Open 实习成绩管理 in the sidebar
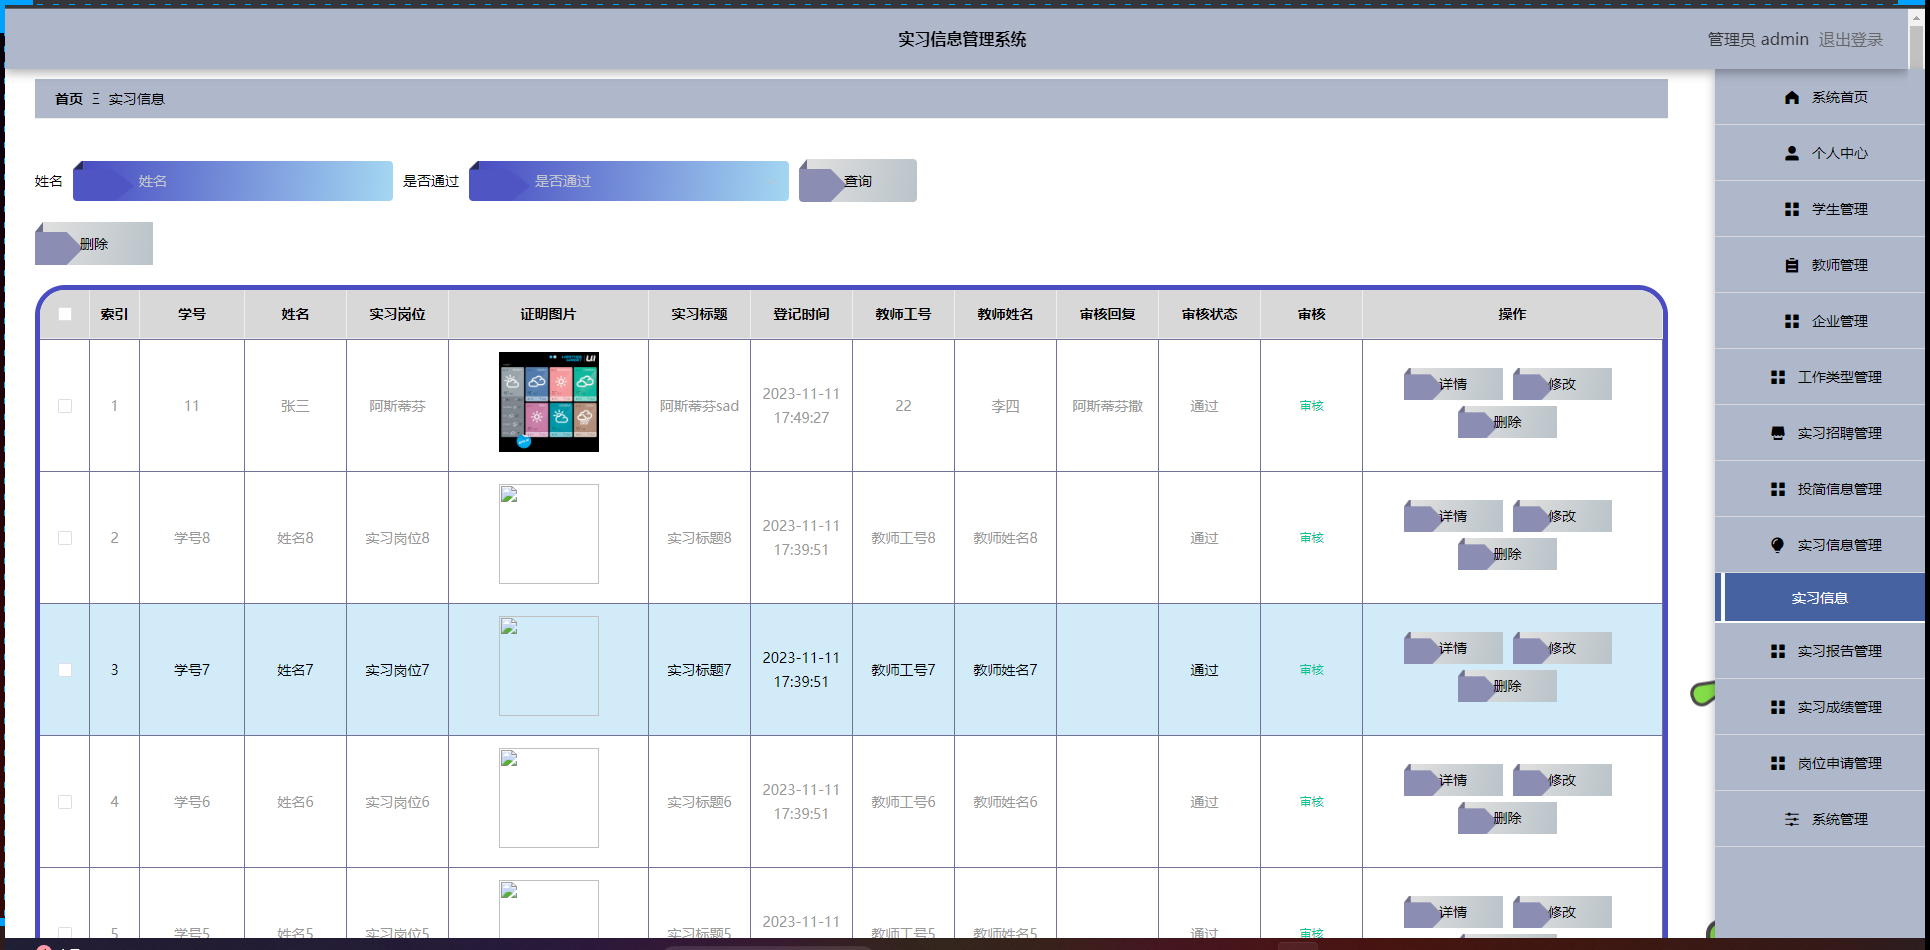1930x950 pixels. pos(1838,707)
